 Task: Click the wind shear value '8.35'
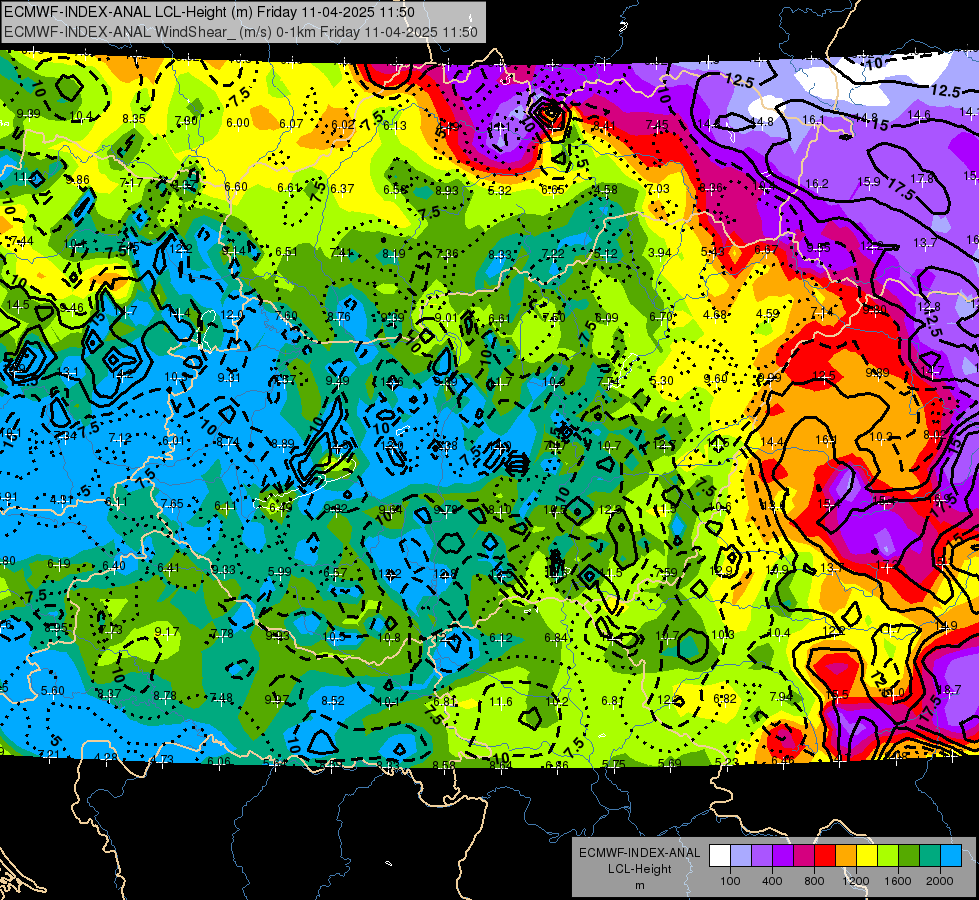pos(134,118)
